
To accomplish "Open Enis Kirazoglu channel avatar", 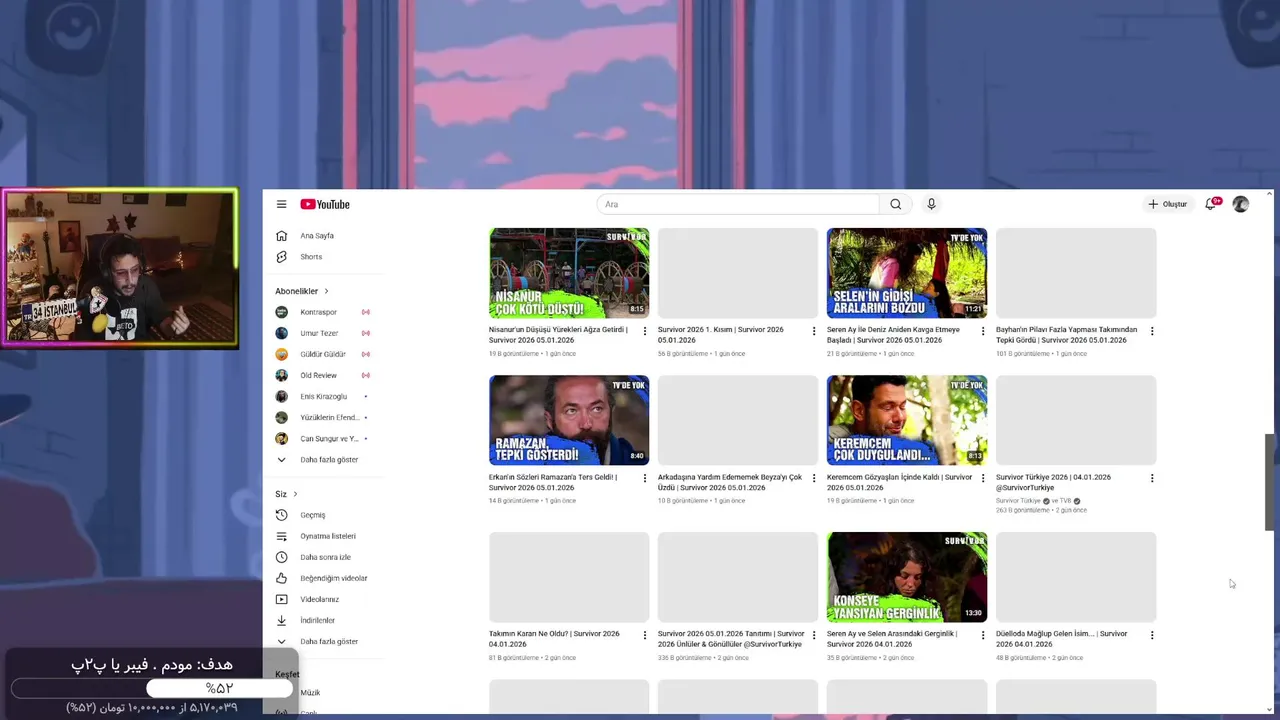I will (x=281, y=396).
